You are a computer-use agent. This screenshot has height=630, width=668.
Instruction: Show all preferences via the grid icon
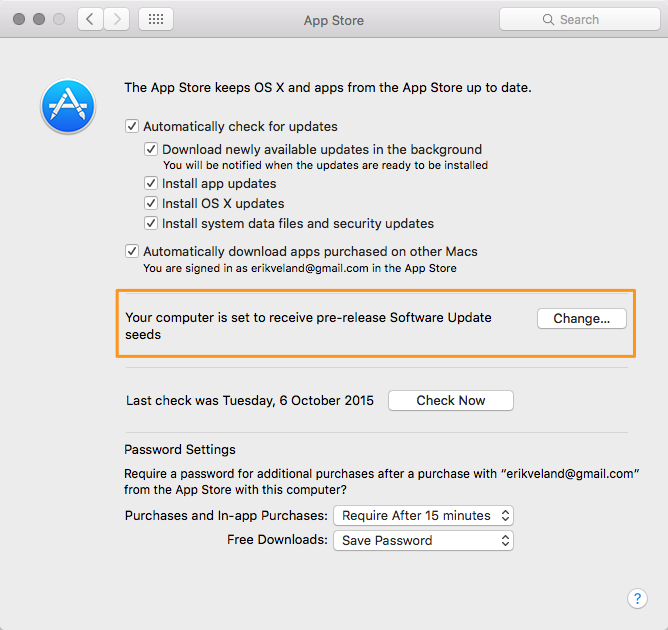(156, 19)
